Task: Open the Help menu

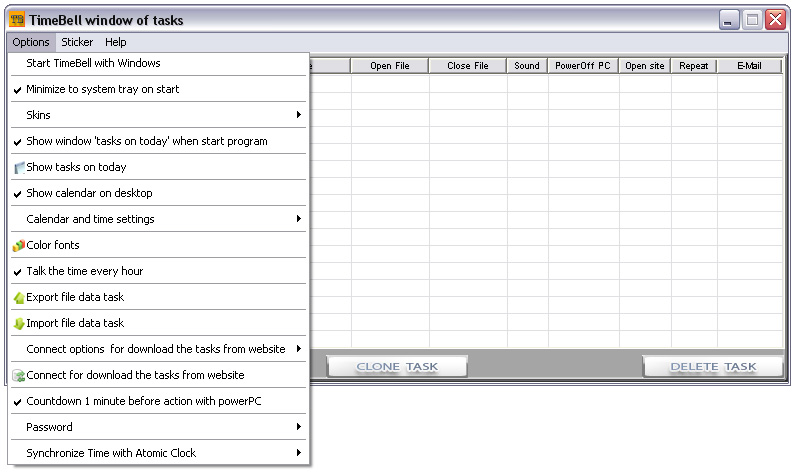Action: [x=116, y=42]
